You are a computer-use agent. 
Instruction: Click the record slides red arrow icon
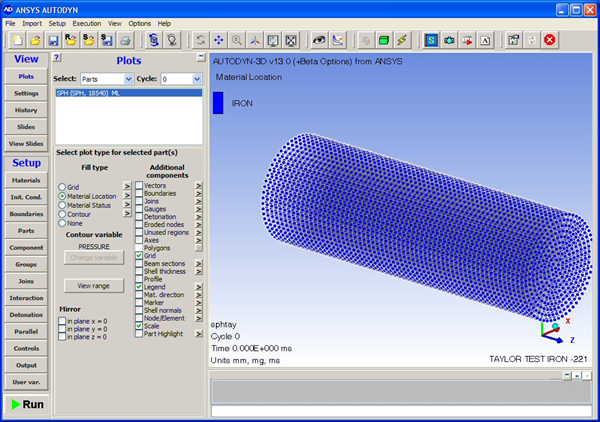pos(467,40)
